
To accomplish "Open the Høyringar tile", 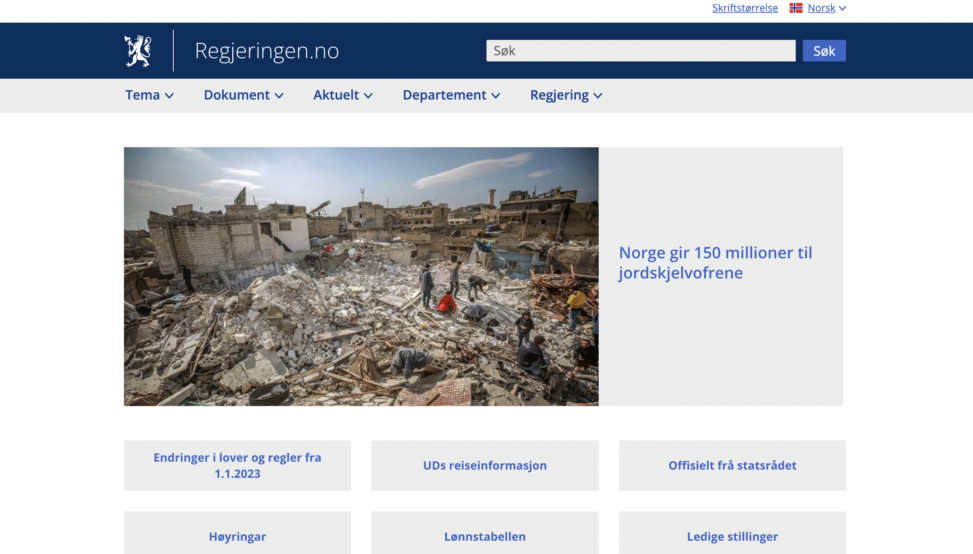I will (x=238, y=534).
